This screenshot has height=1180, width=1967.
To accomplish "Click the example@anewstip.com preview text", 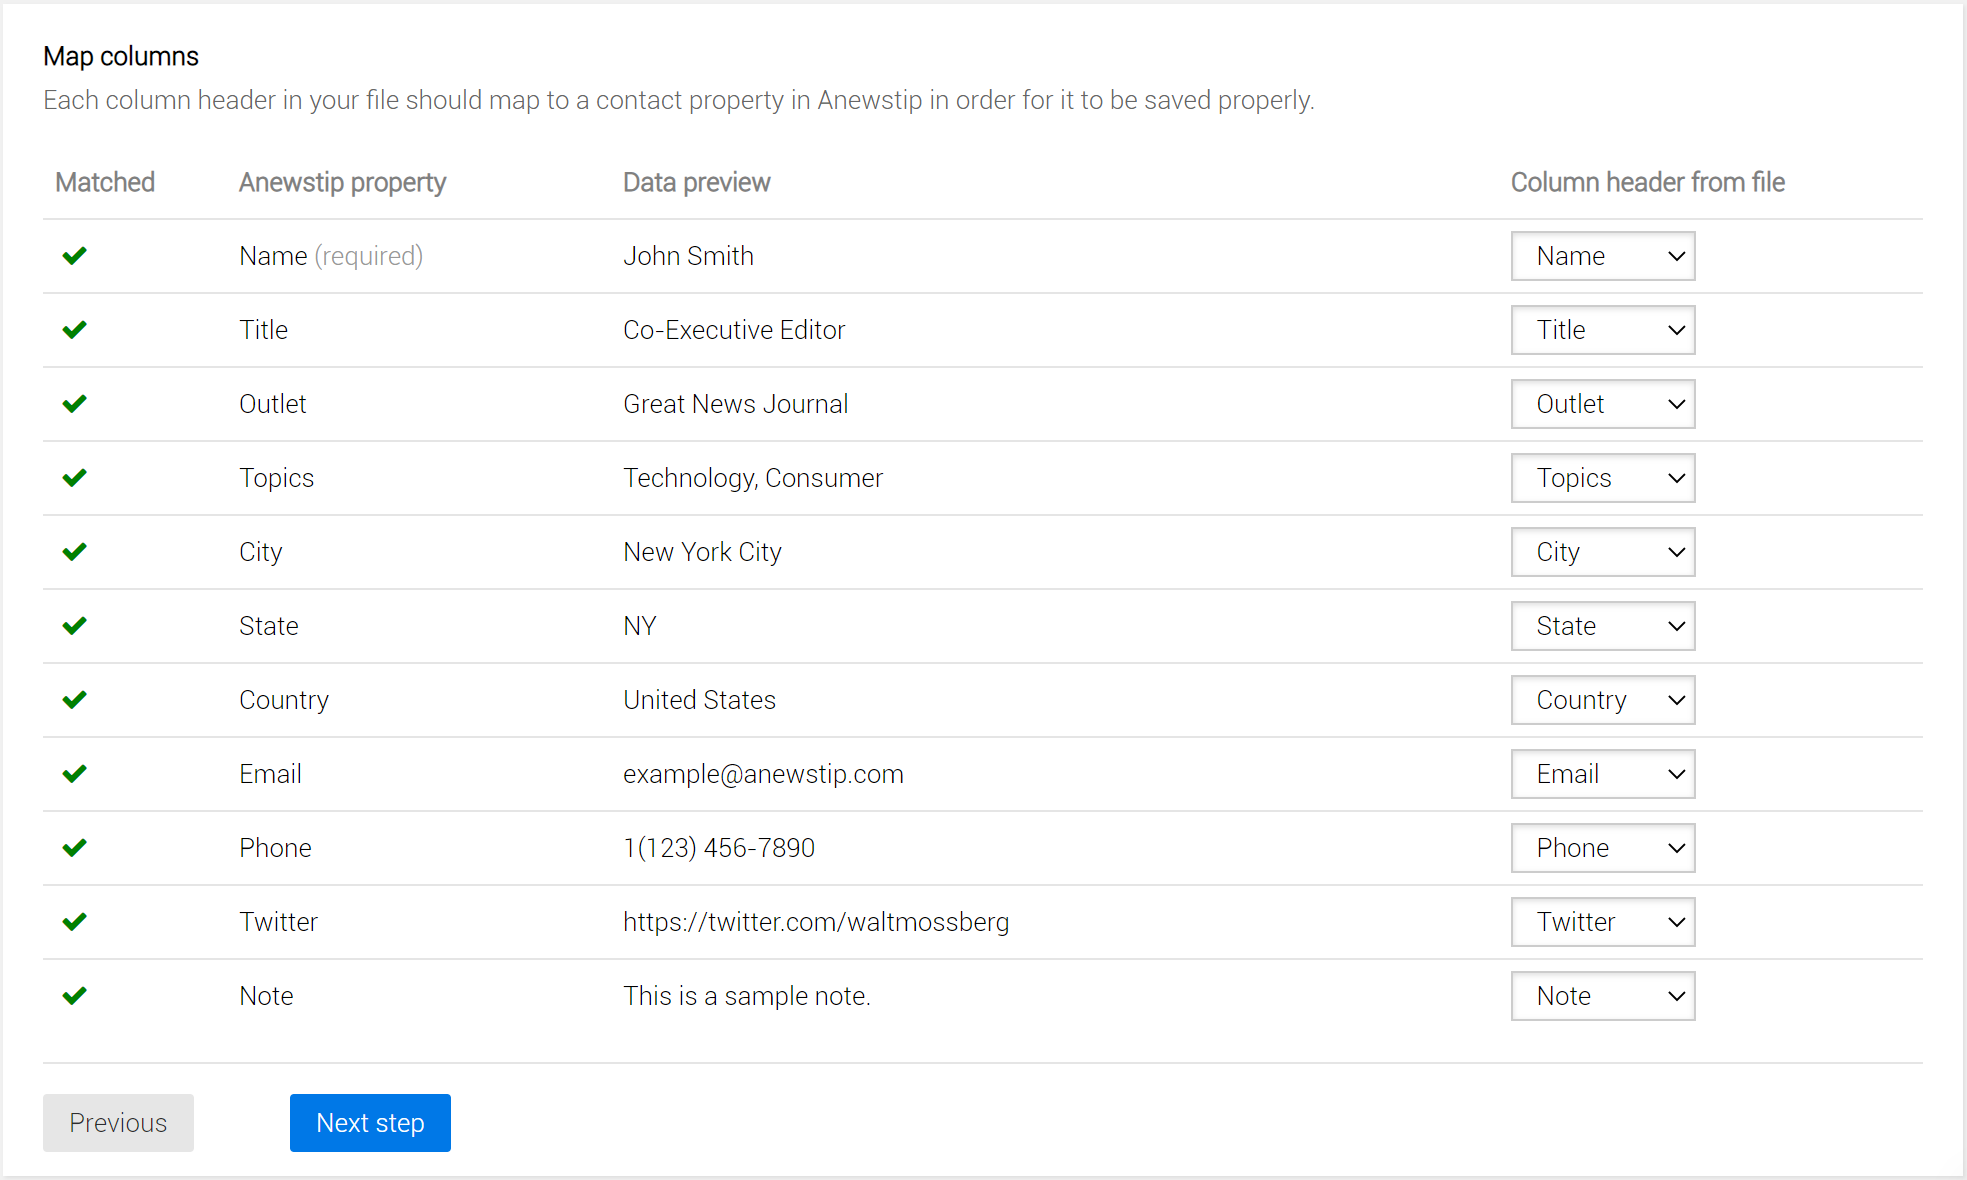I will 763,774.
